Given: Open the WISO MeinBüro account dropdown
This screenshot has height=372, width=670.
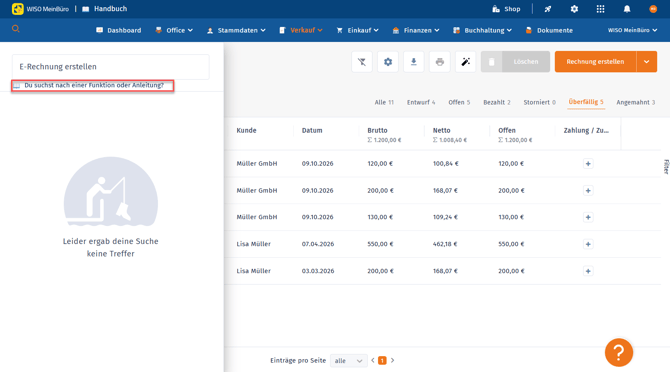Looking at the screenshot, I should click(x=632, y=30).
